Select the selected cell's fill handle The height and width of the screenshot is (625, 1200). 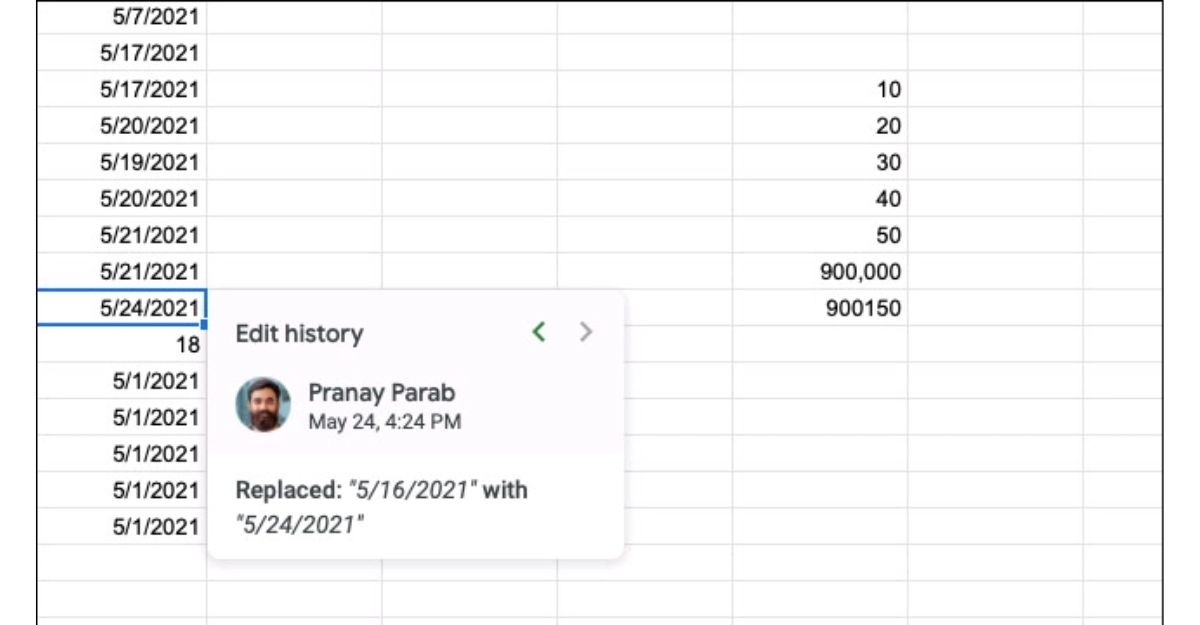[204, 325]
